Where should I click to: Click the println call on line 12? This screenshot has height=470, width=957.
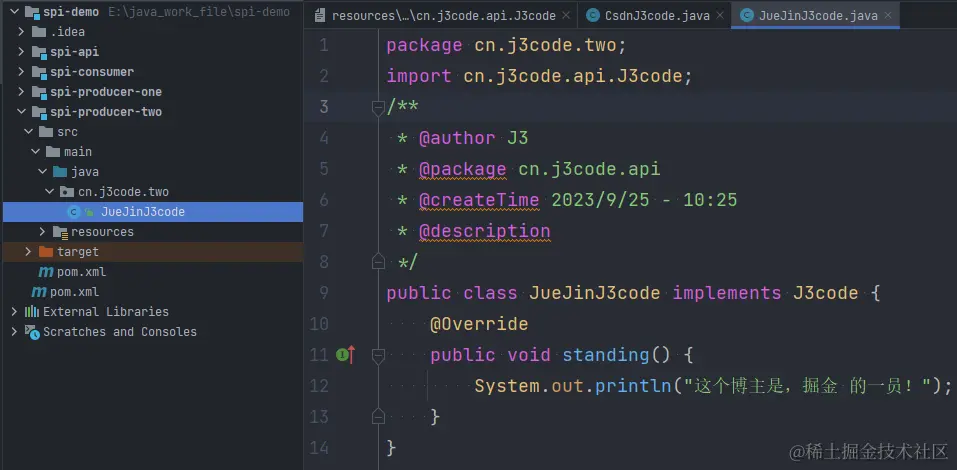pos(633,386)
